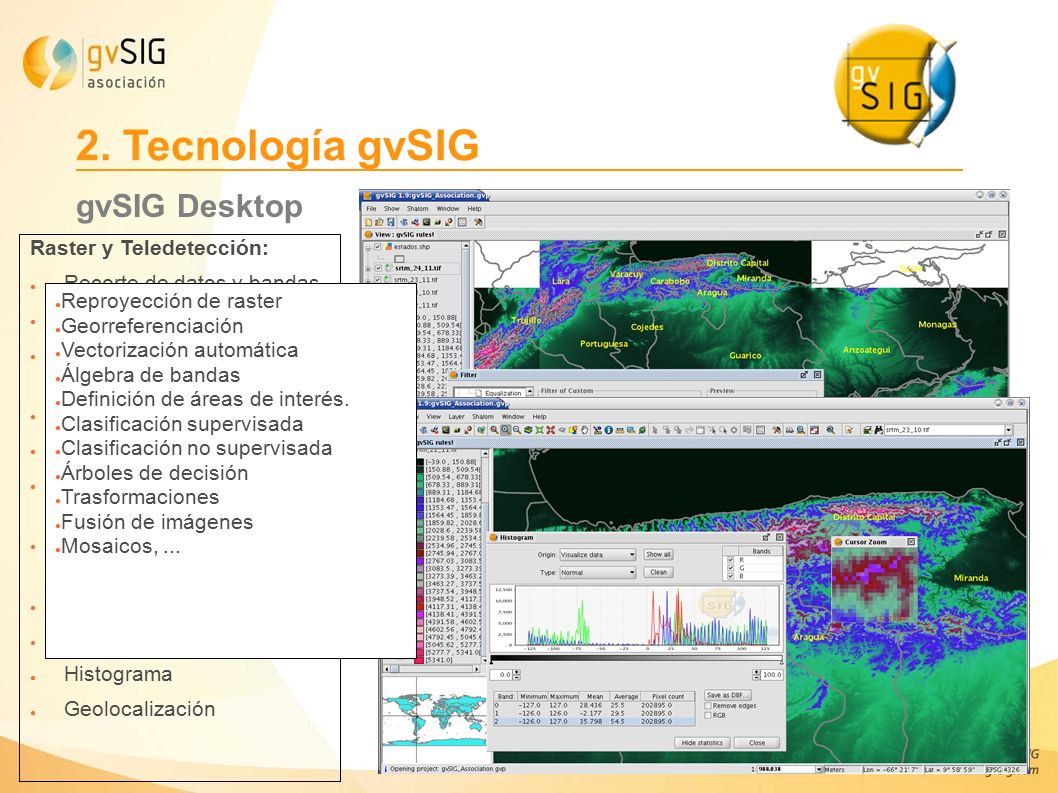Detach the Histogram panel with its restore icon
The image size is (1058, 793).
[x=766, y=538]
